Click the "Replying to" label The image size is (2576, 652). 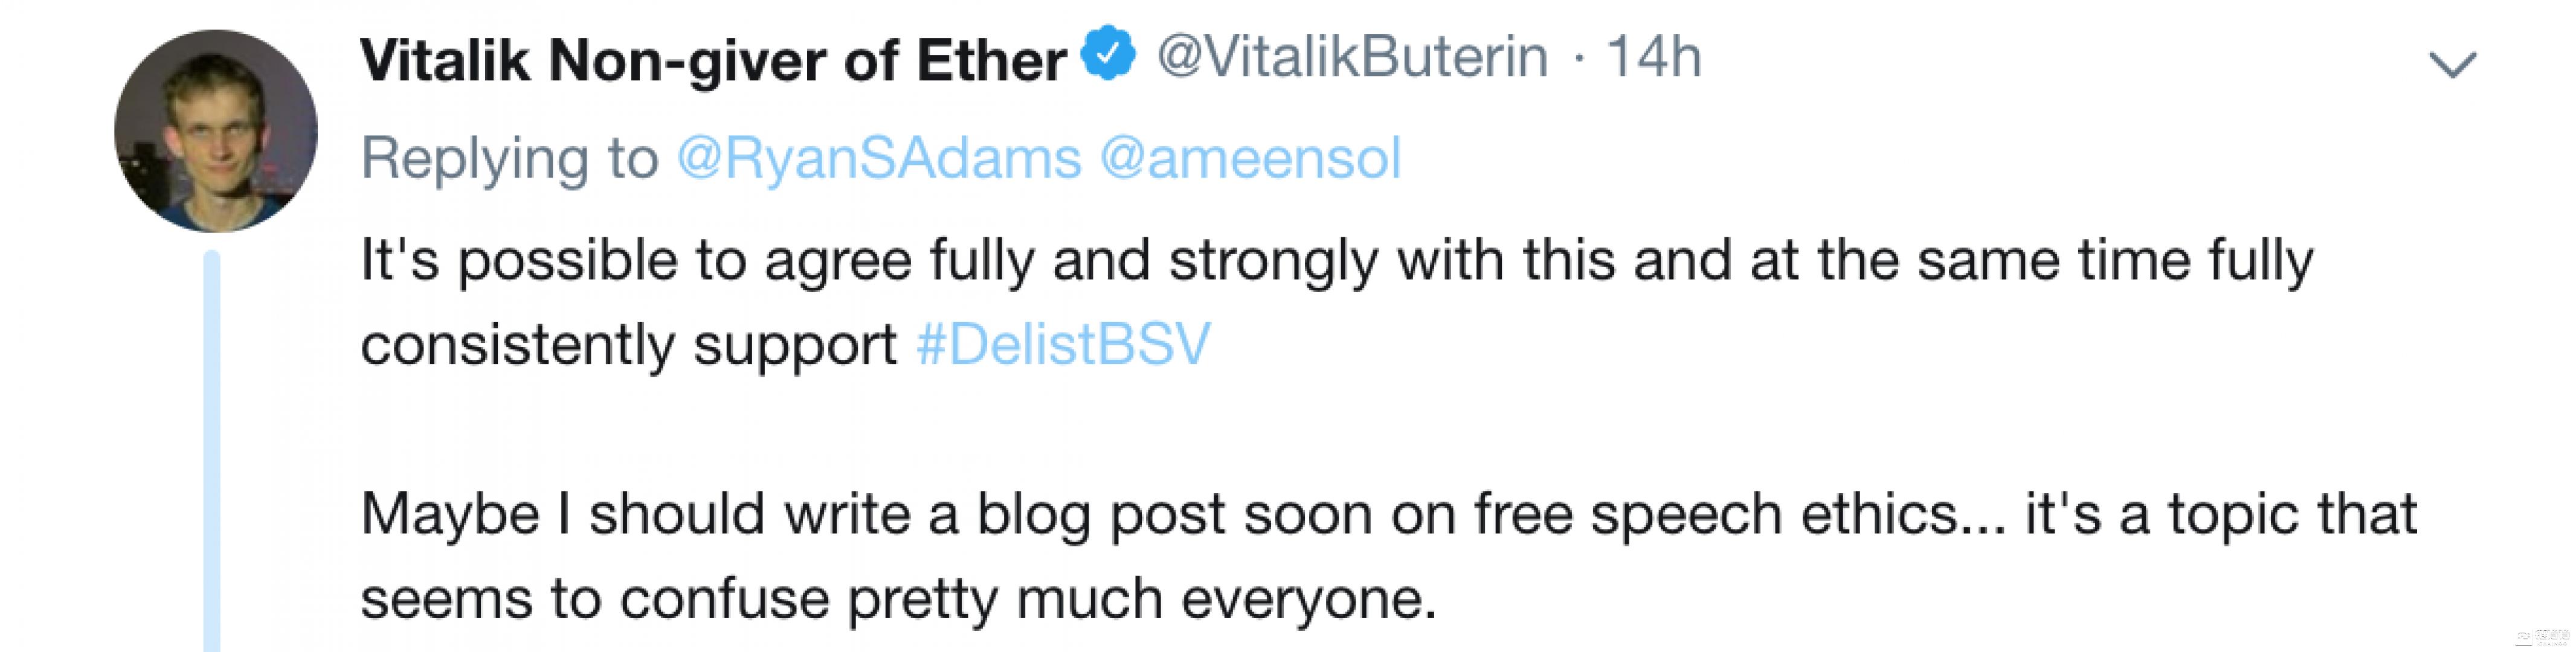click(x=509, y=158)
